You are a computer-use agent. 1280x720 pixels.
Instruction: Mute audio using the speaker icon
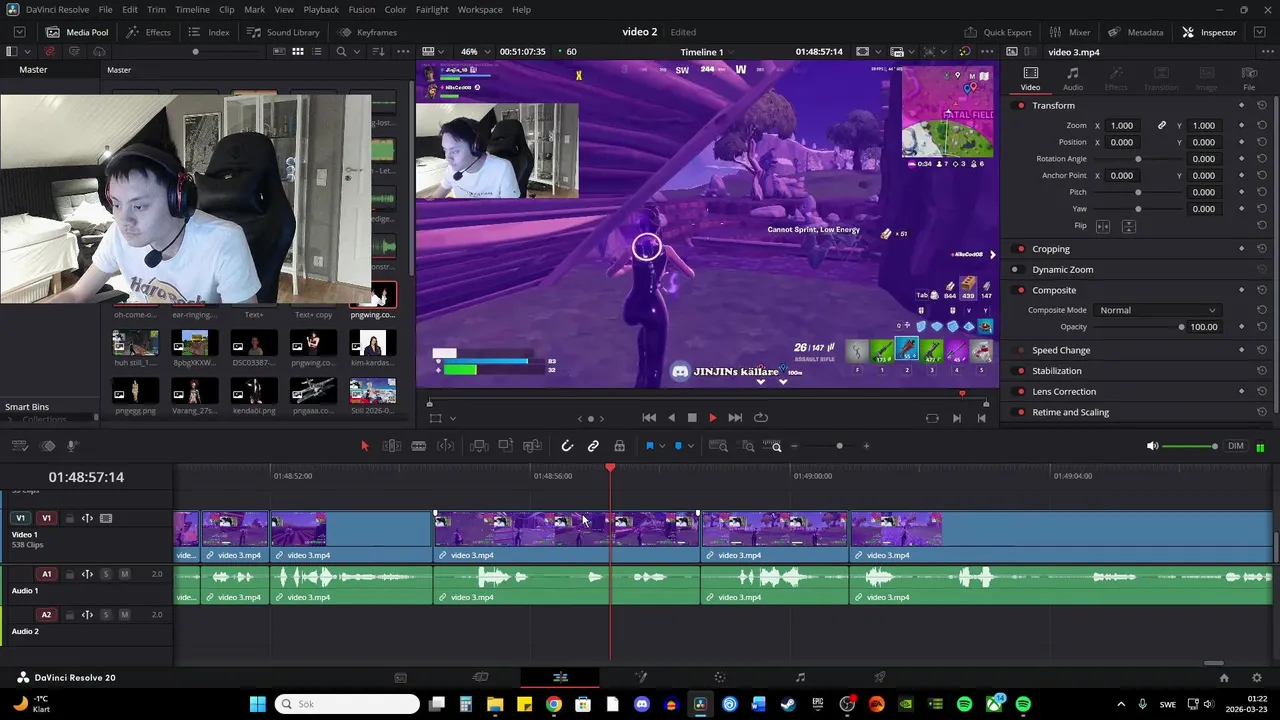[1152, 446]
